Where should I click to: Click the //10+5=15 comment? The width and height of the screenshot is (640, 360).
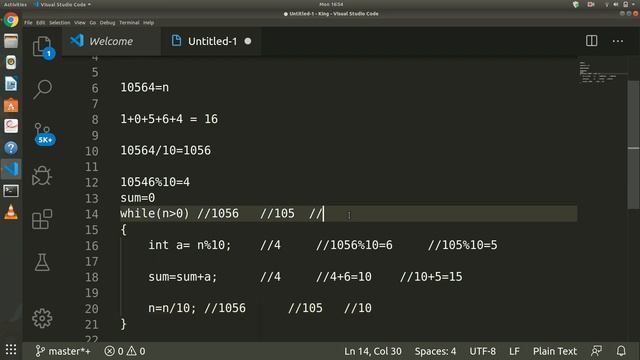click(x=431, y=277)
